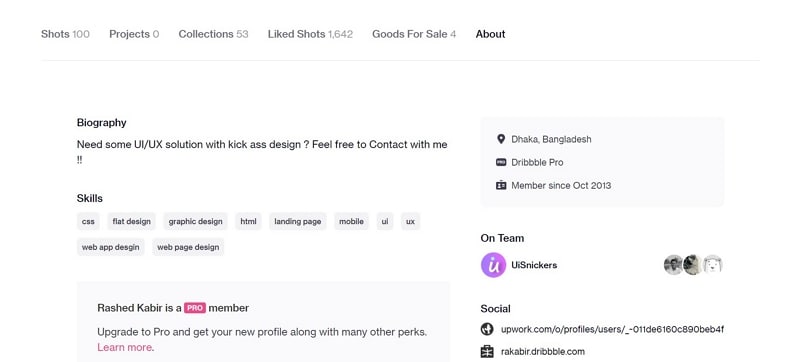Click the Dribbble Pro text

pyautogui.click(x=537, y=163)
